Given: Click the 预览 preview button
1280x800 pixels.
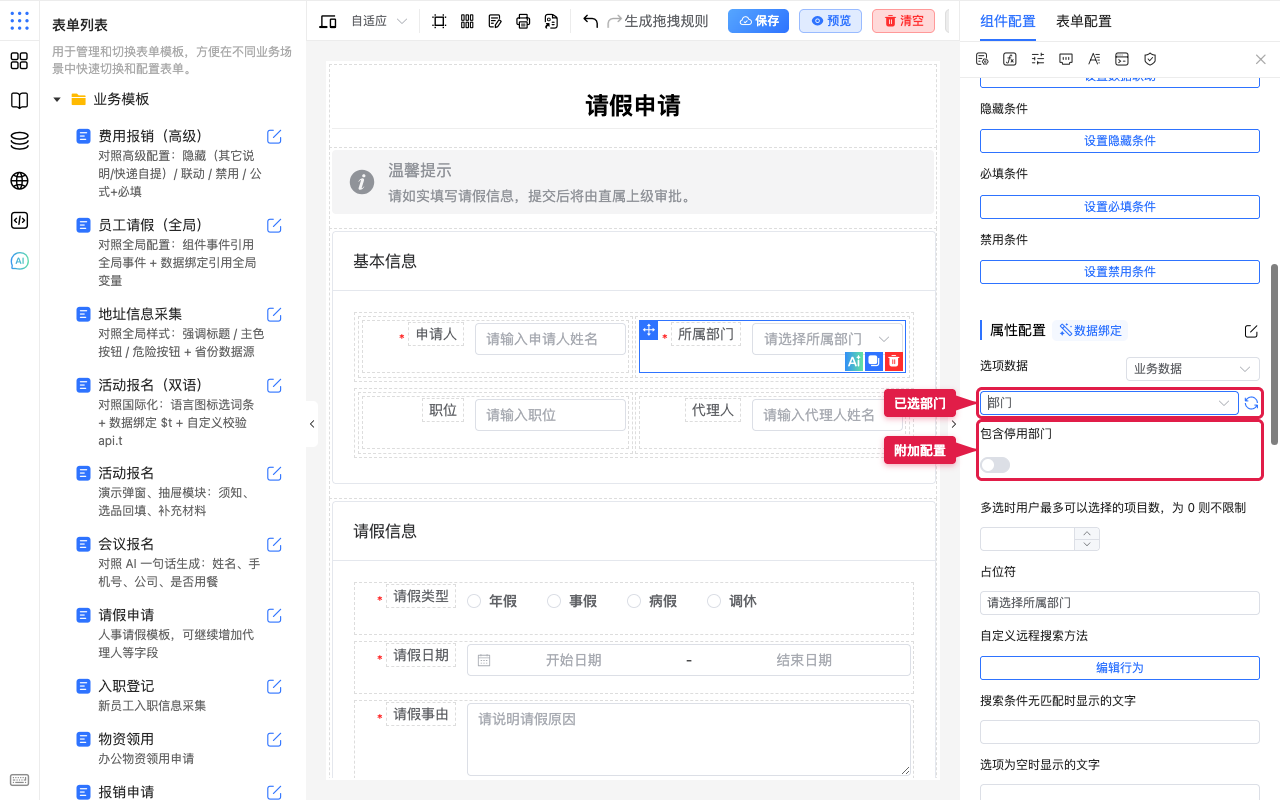Looking at the screenshot, I should click(831, 21).
